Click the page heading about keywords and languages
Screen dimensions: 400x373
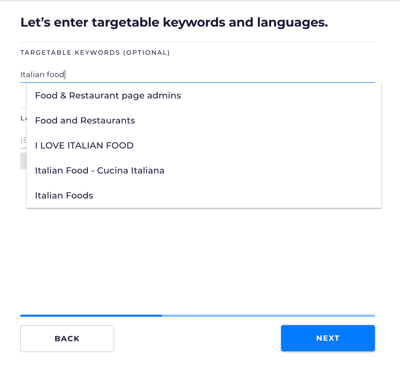(174, 22)
